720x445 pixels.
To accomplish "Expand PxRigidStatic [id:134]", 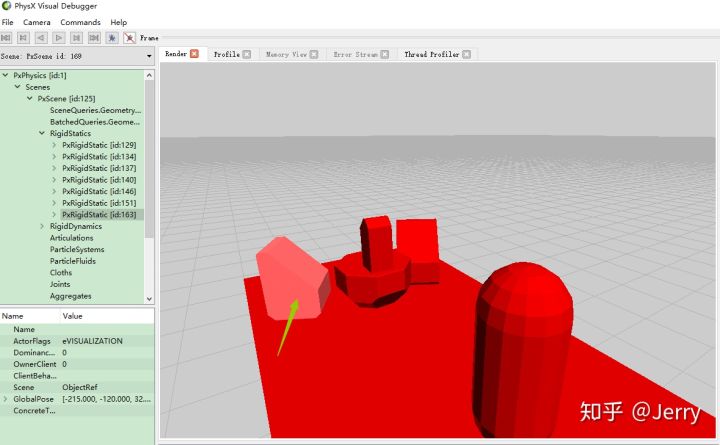I will click(54, 157).
